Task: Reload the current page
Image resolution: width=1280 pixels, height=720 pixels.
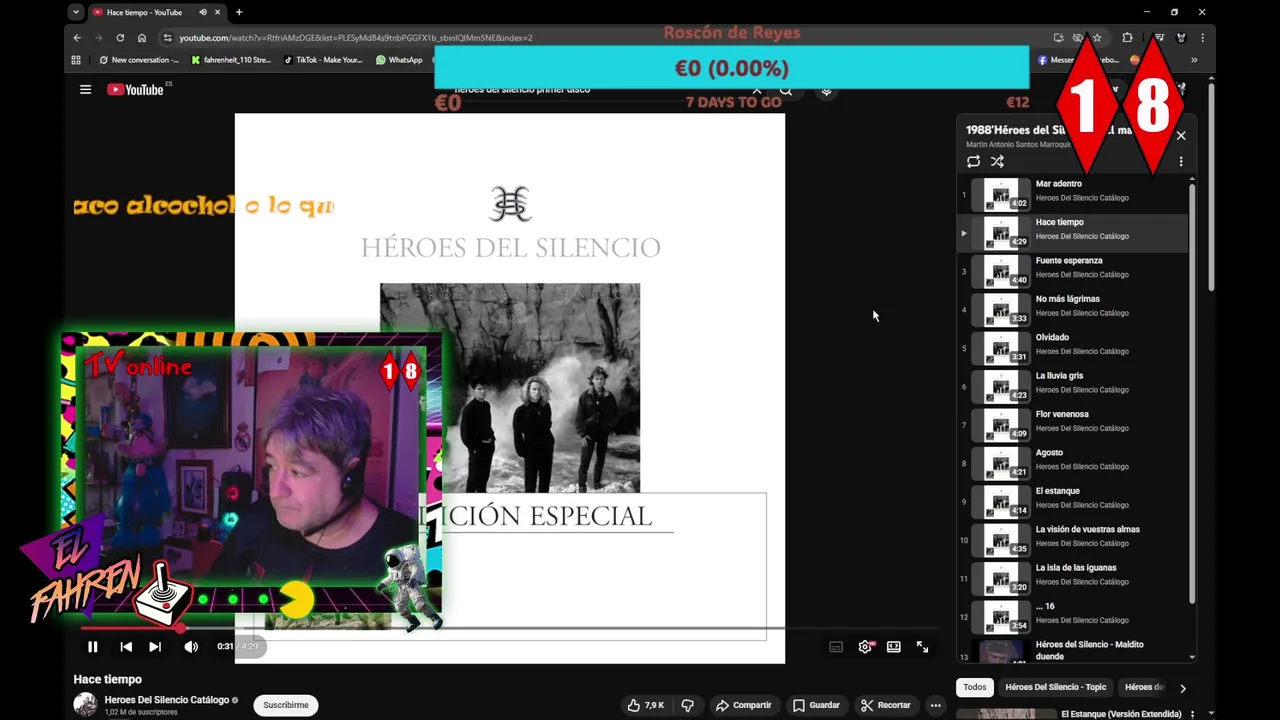Action: (120, 38)
